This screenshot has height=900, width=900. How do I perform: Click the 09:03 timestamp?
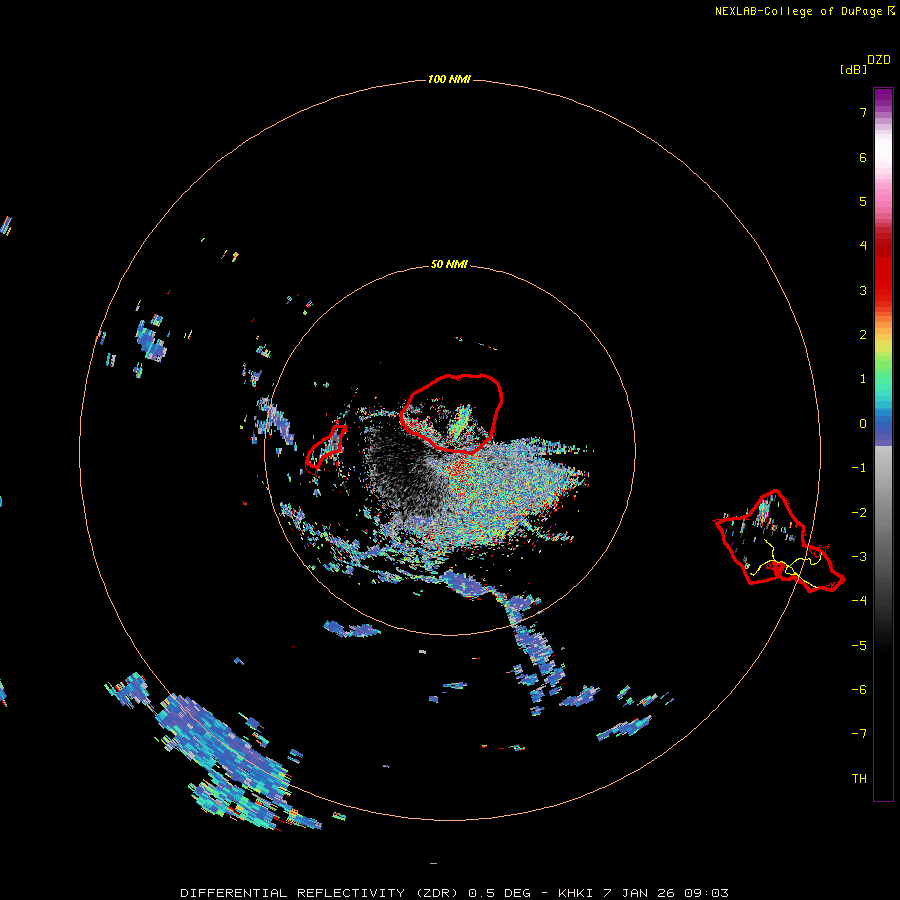(x=707, y=893)
